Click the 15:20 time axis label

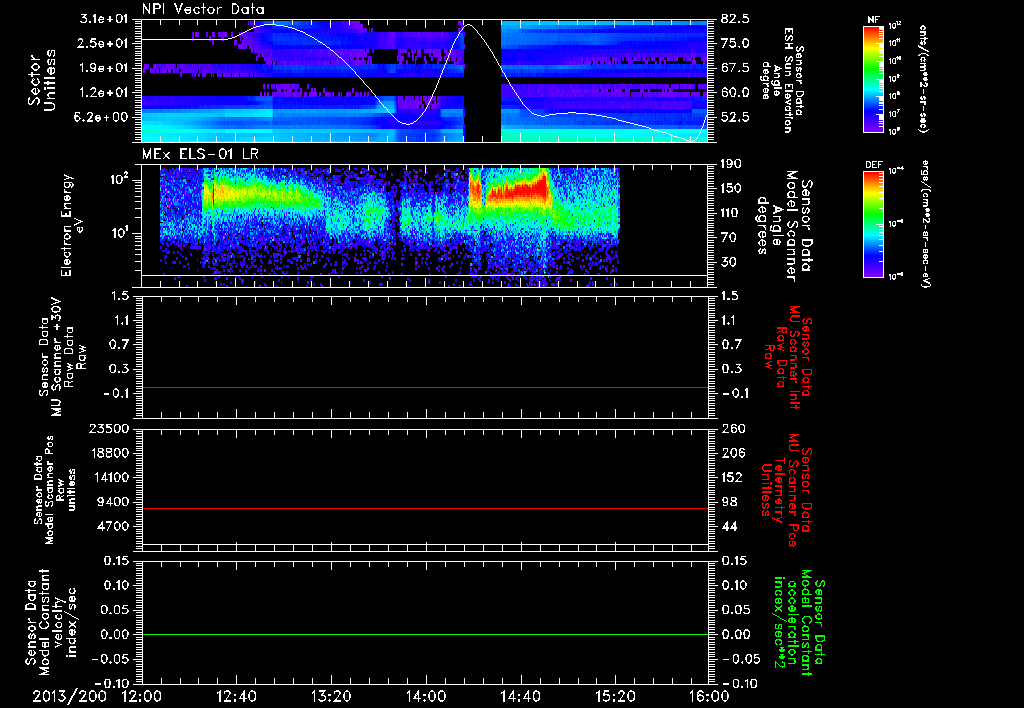[x=615, y=696]
